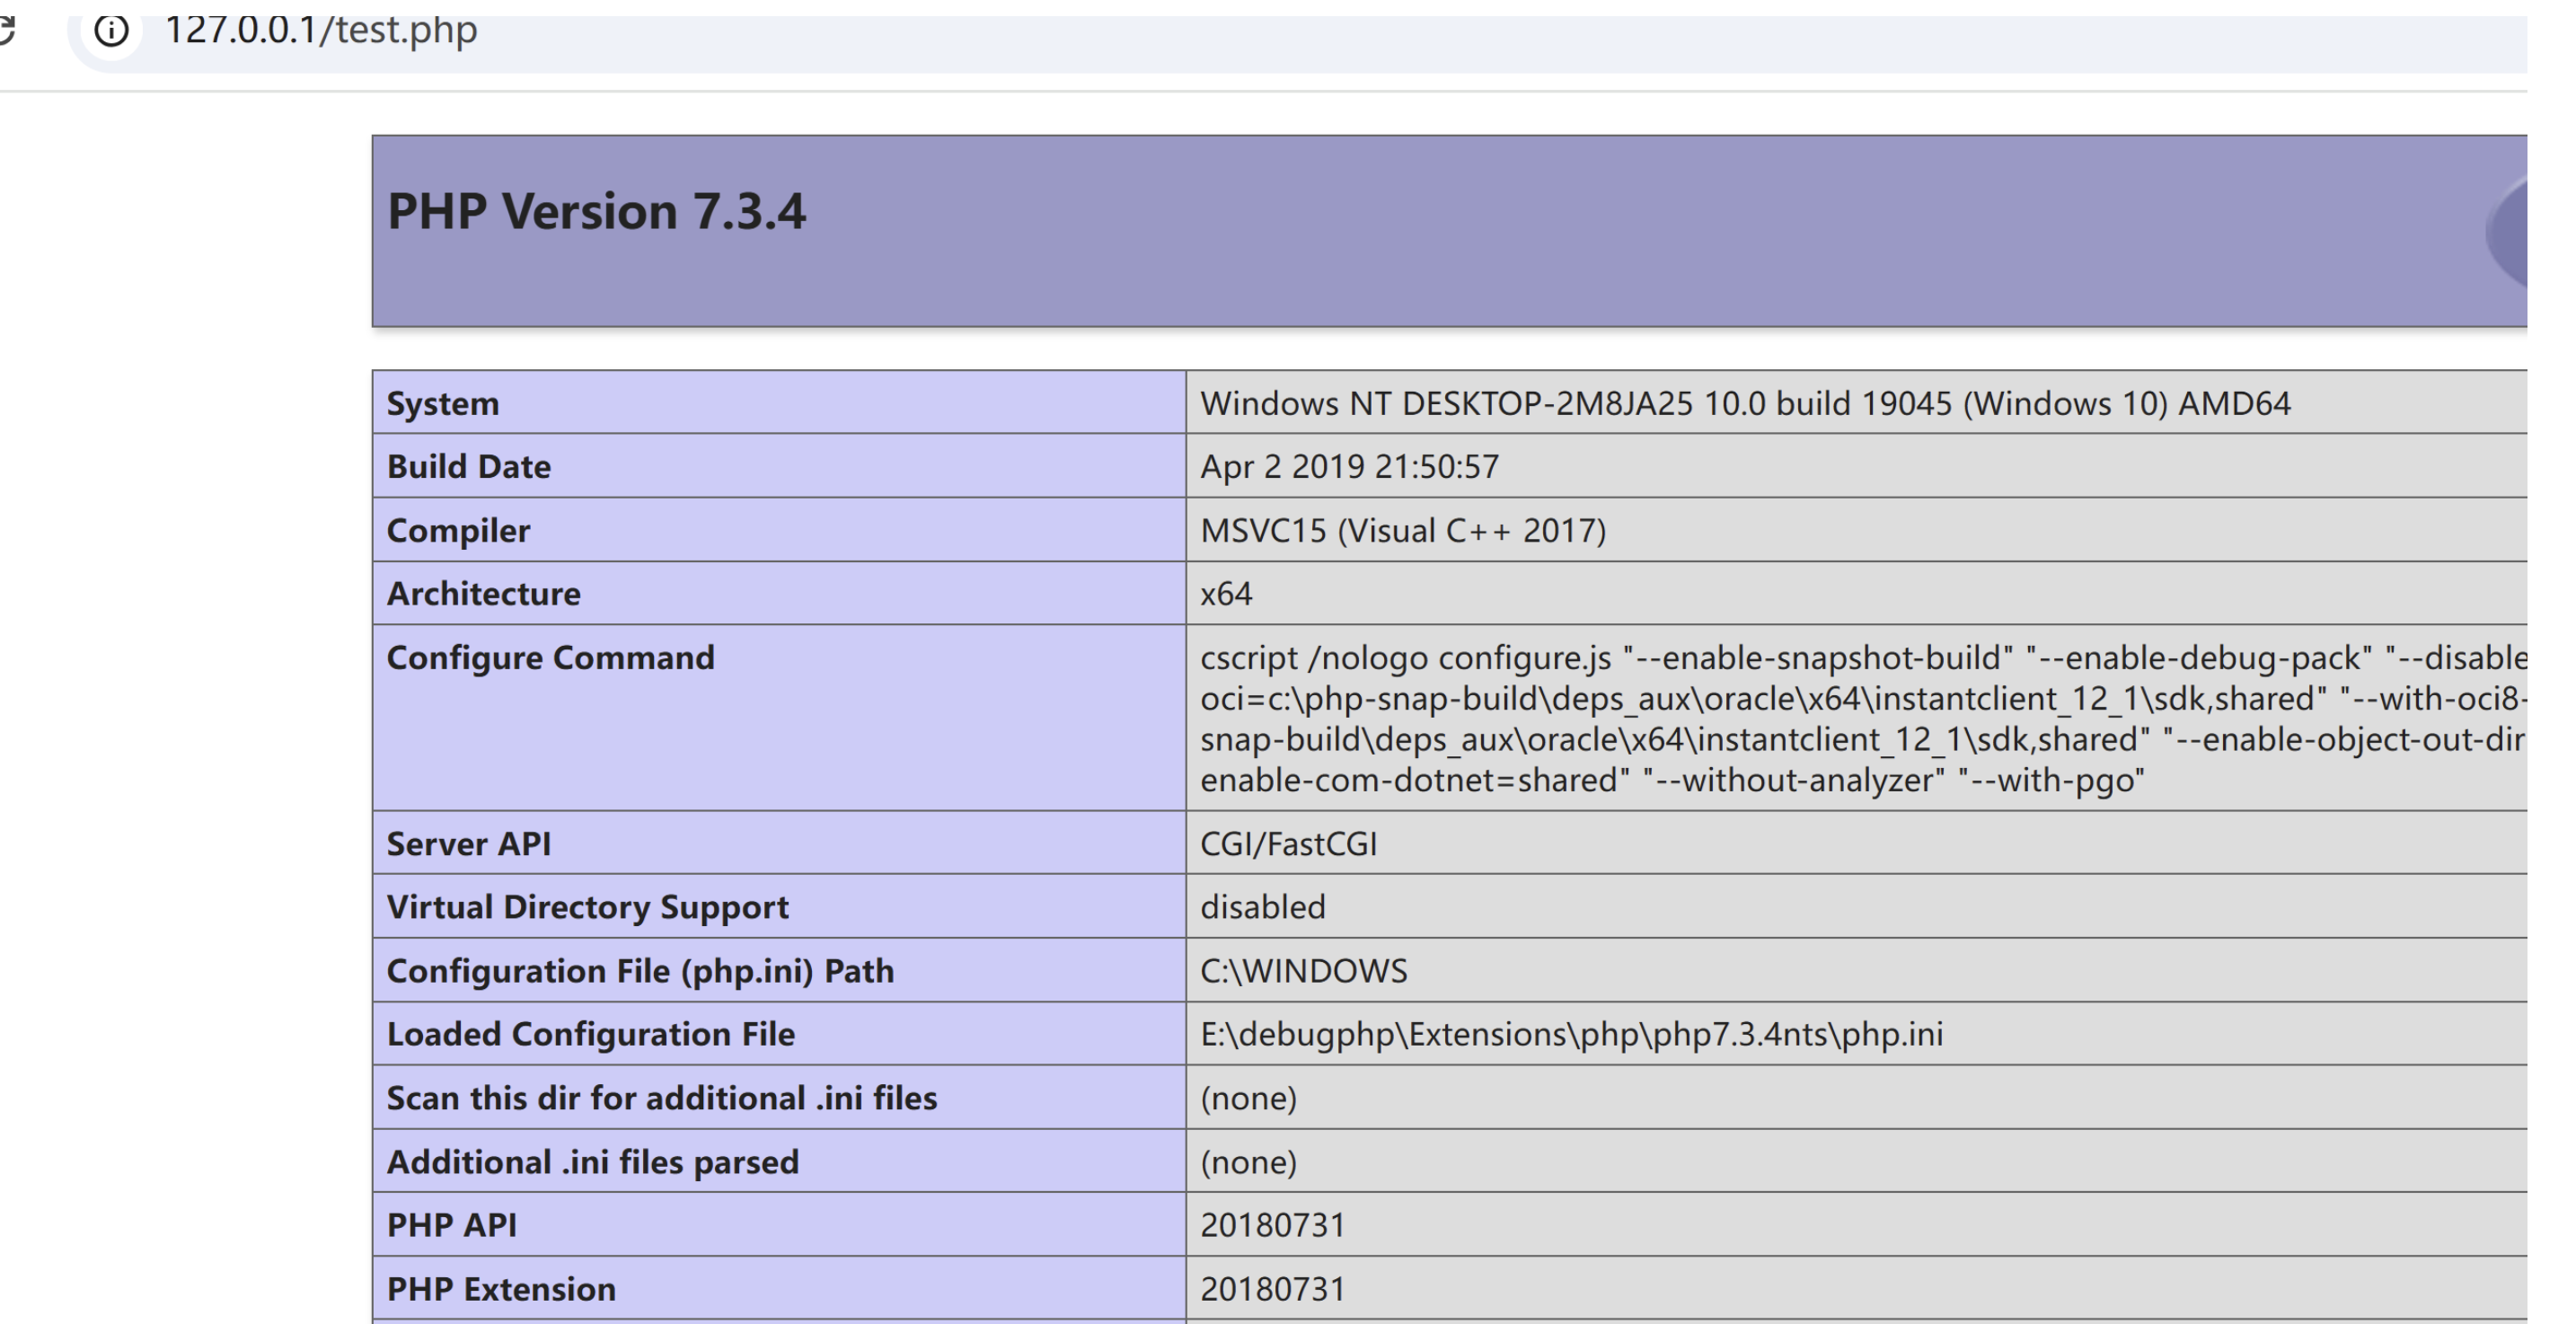
Task: Select the C:\WINDOWS path value
Action: pos(1304,971)
